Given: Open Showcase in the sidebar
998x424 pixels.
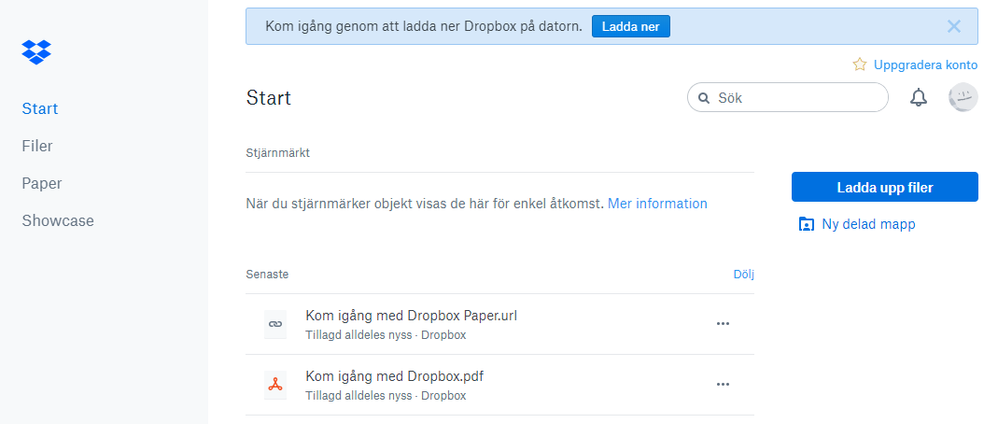Looking at the screenshot, I should pyautogui.click(x=58, y=220).
